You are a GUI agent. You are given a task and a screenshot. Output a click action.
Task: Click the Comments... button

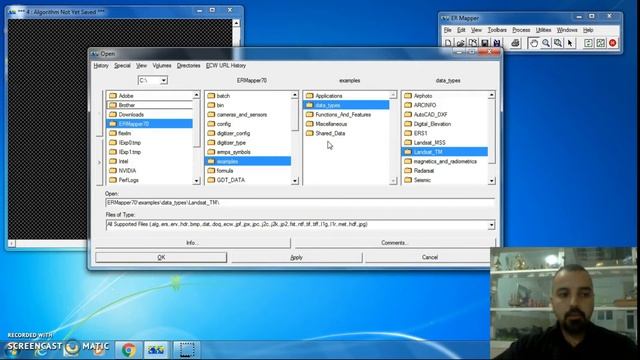tap(394, 242)
